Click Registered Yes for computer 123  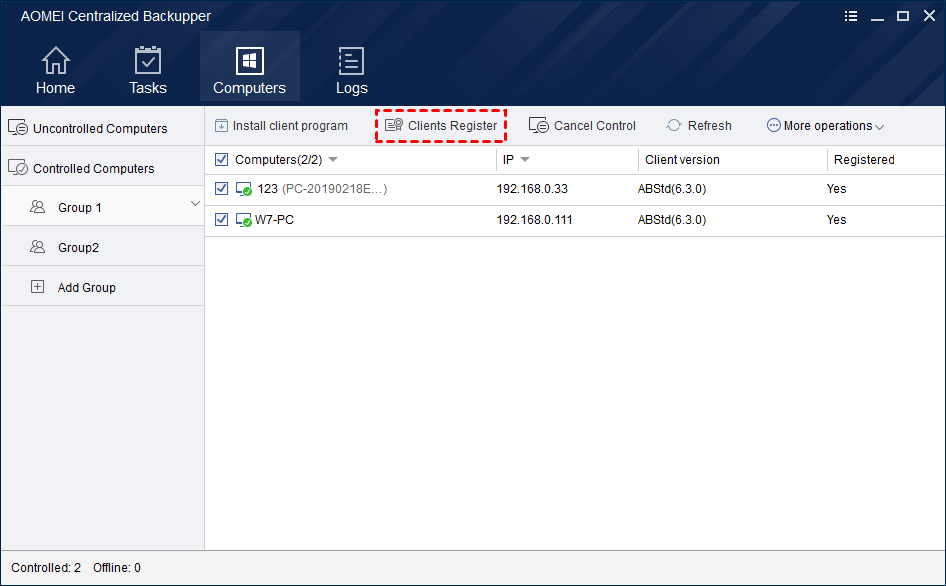[836, 189]
